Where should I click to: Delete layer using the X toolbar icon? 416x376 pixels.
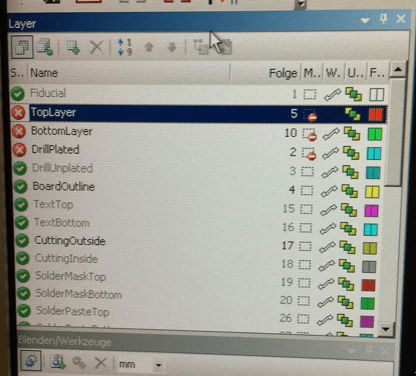click(96, 47)
